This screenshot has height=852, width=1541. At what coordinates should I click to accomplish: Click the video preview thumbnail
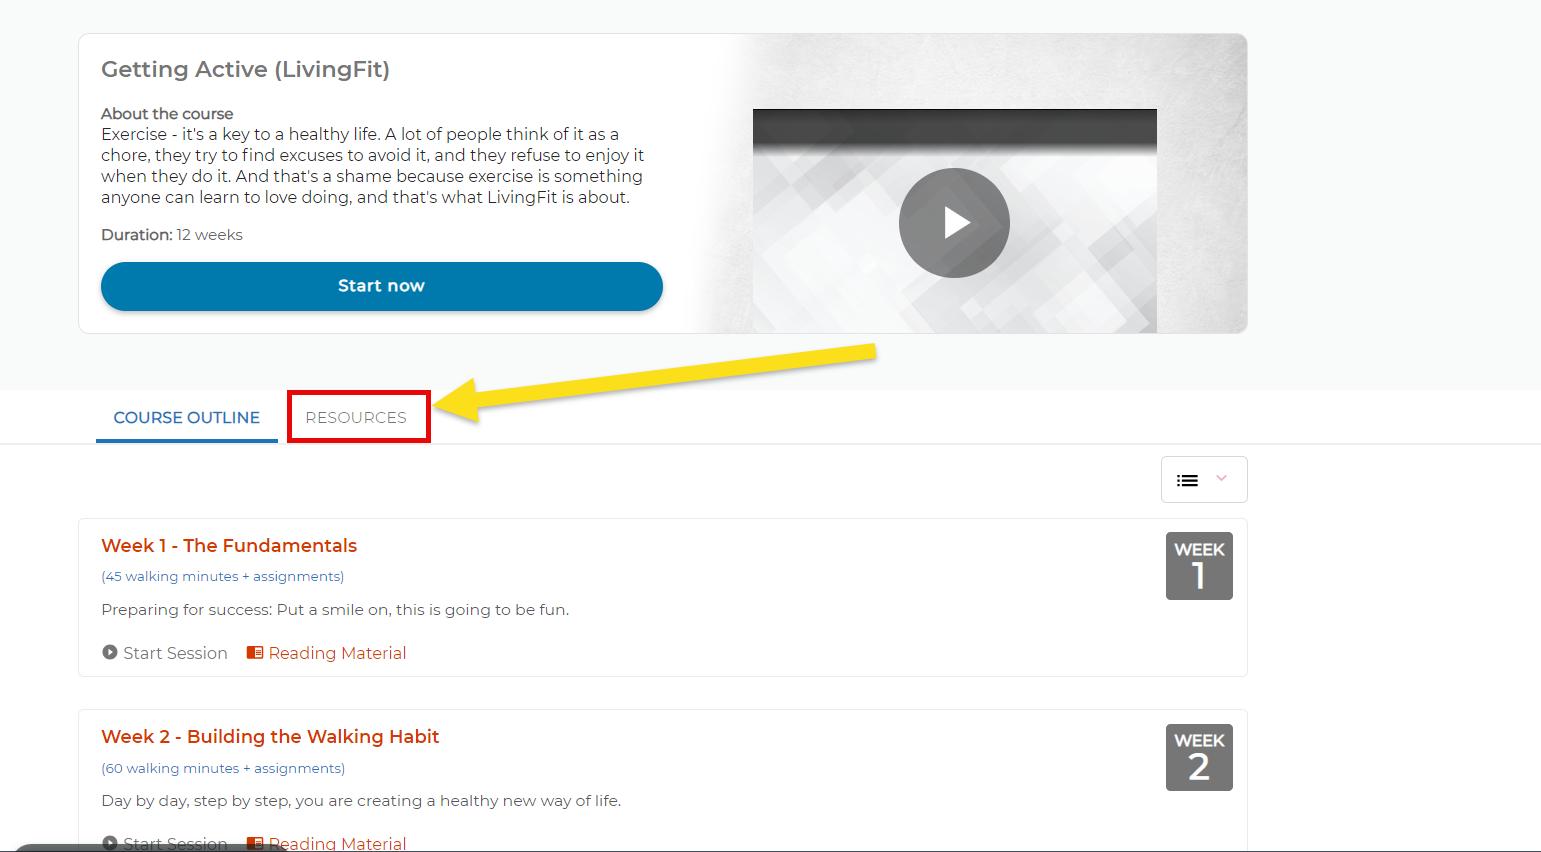tap(954, 221)
